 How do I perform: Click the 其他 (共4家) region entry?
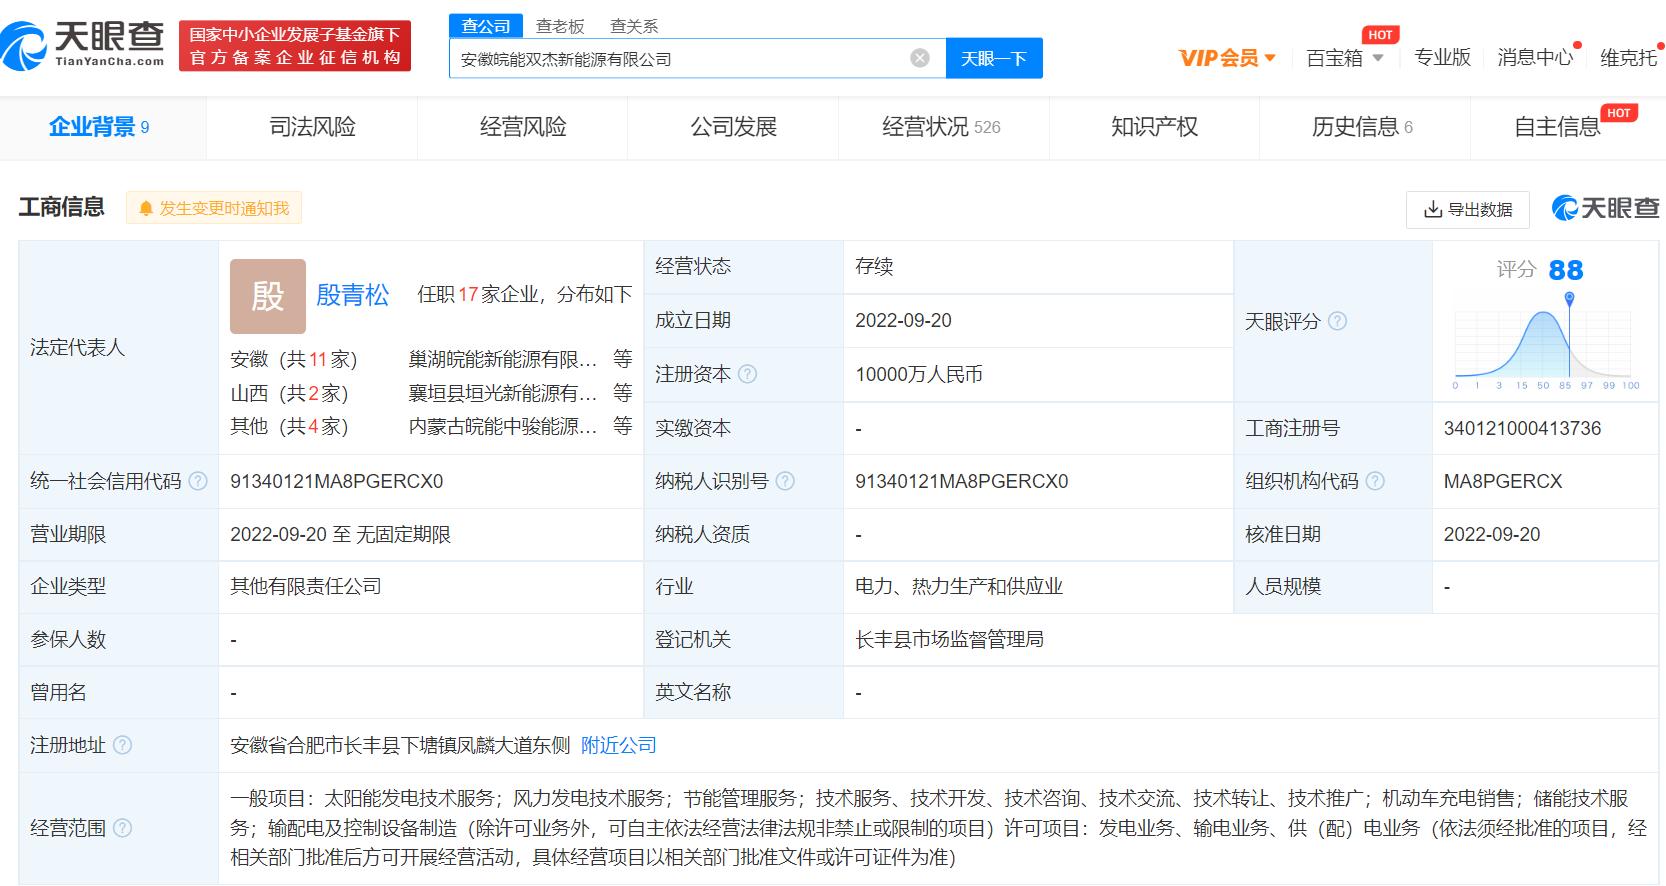coord(289,426)
